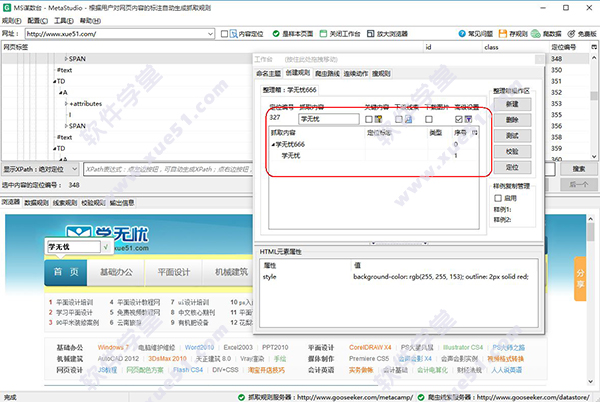Switch to the 命名主题 tab

pos(269,73)
